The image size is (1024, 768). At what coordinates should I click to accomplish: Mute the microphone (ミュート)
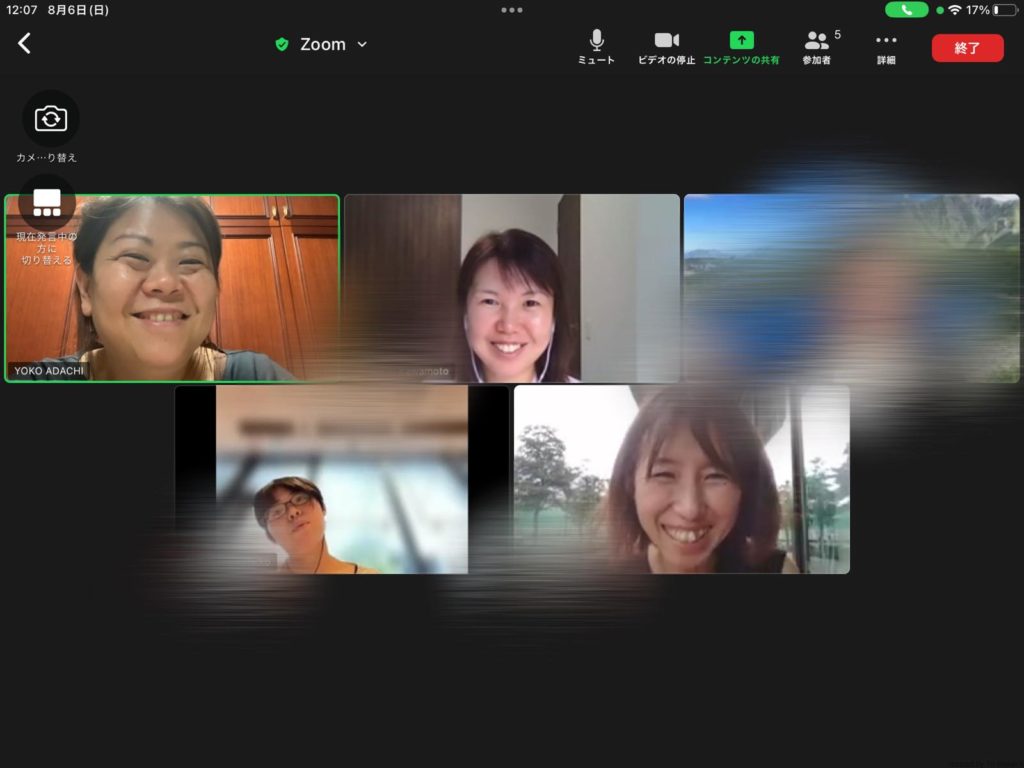[596, 46]
